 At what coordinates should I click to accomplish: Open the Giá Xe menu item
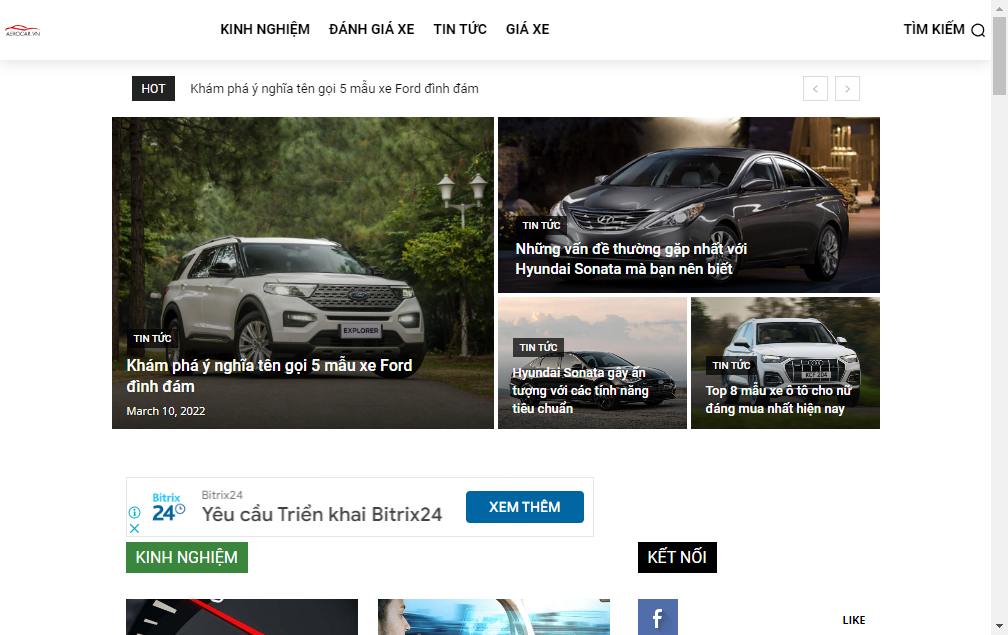coord(527,30)
